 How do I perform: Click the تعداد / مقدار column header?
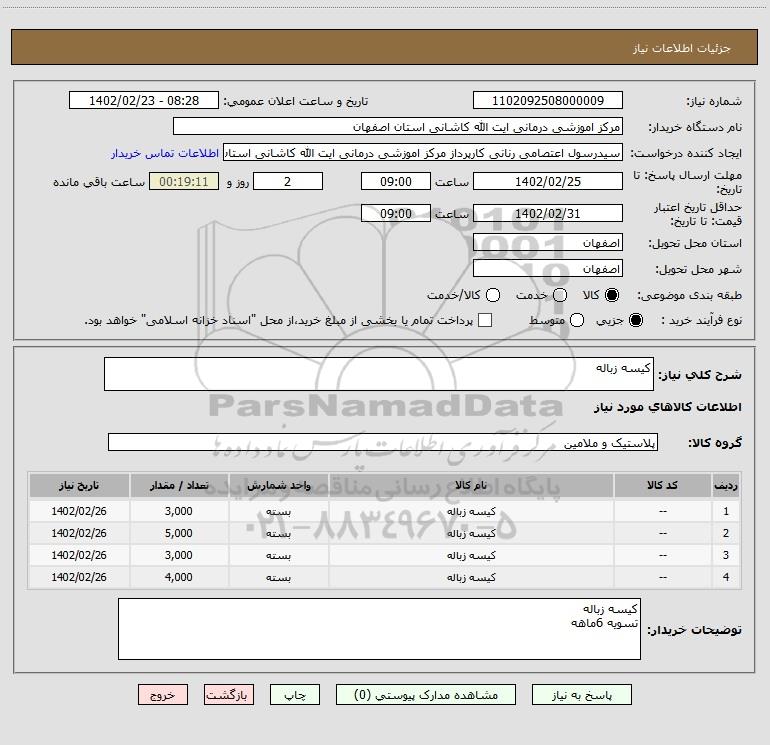click(x=179, y=486)
